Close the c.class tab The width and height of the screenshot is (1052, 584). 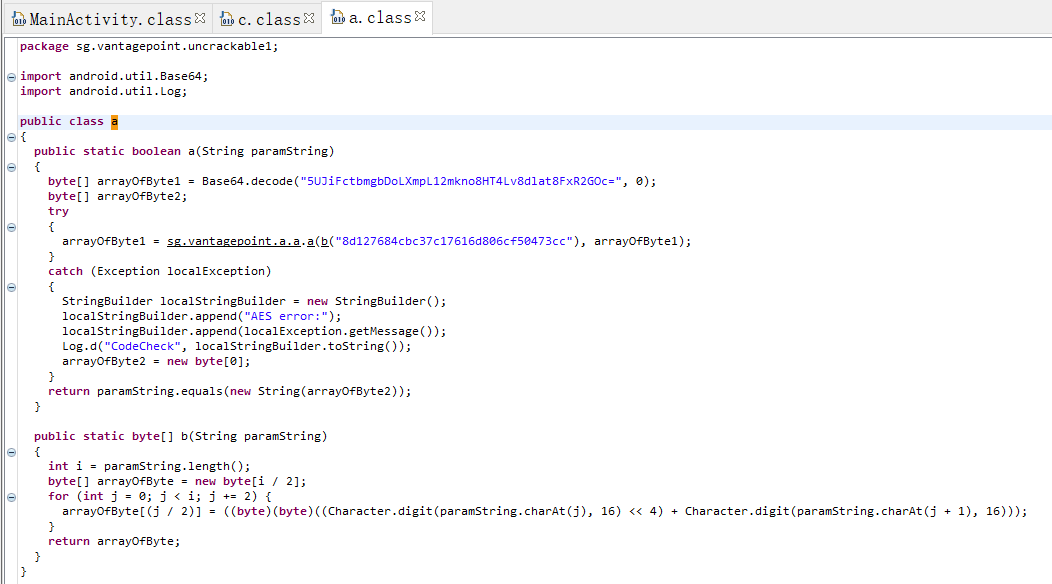309,18
